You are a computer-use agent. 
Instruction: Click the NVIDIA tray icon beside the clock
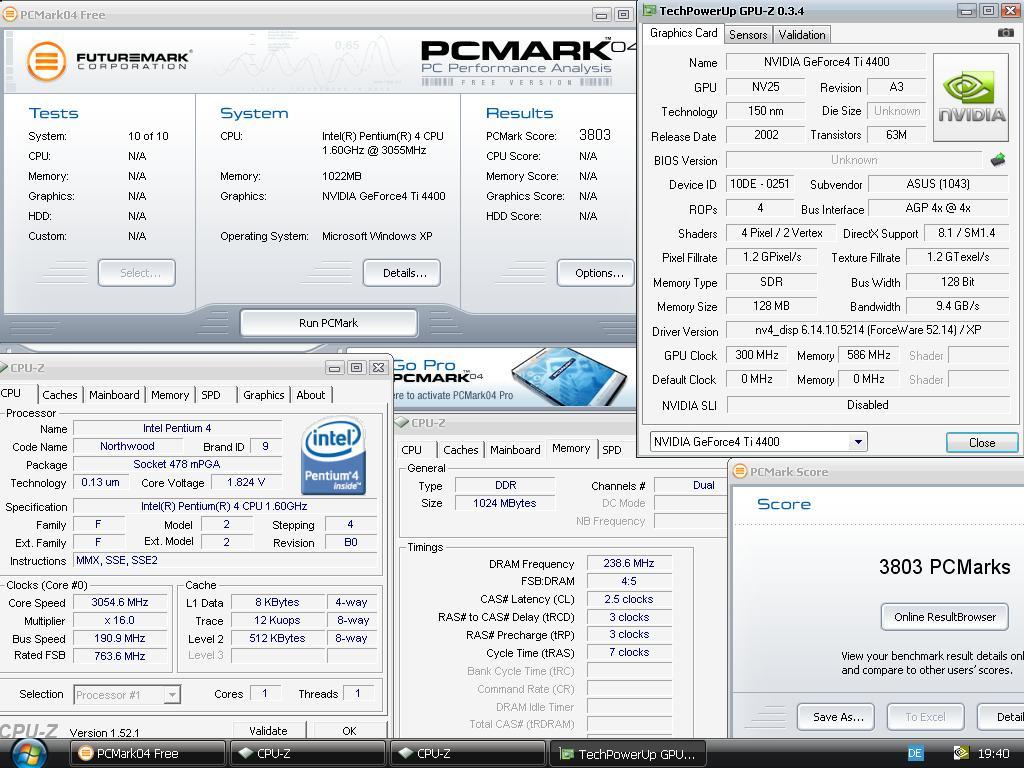961,754
